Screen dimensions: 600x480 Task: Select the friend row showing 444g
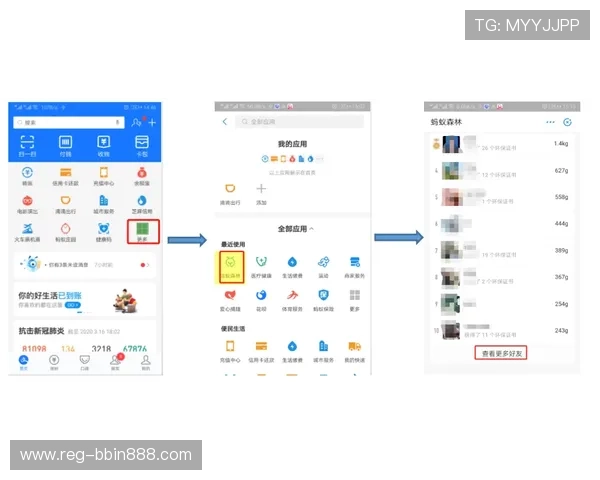(x=502, y=224)
